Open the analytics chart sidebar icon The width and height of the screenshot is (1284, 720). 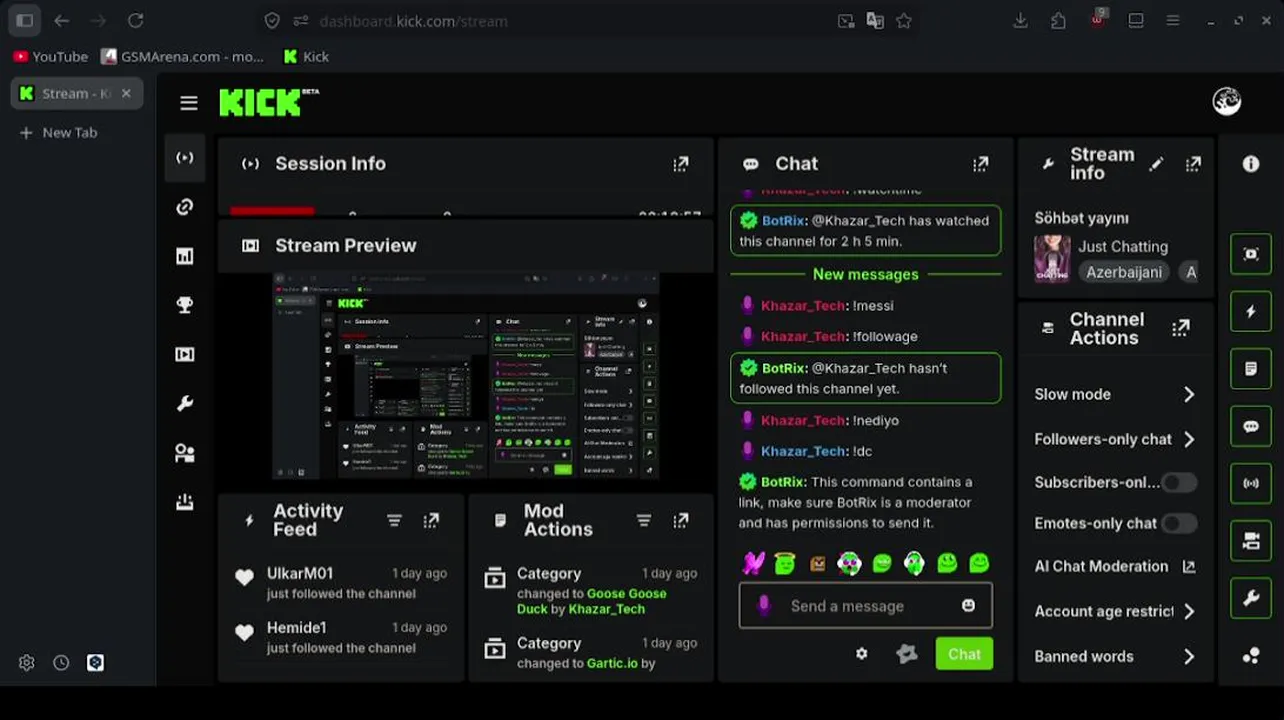(185, 256)
